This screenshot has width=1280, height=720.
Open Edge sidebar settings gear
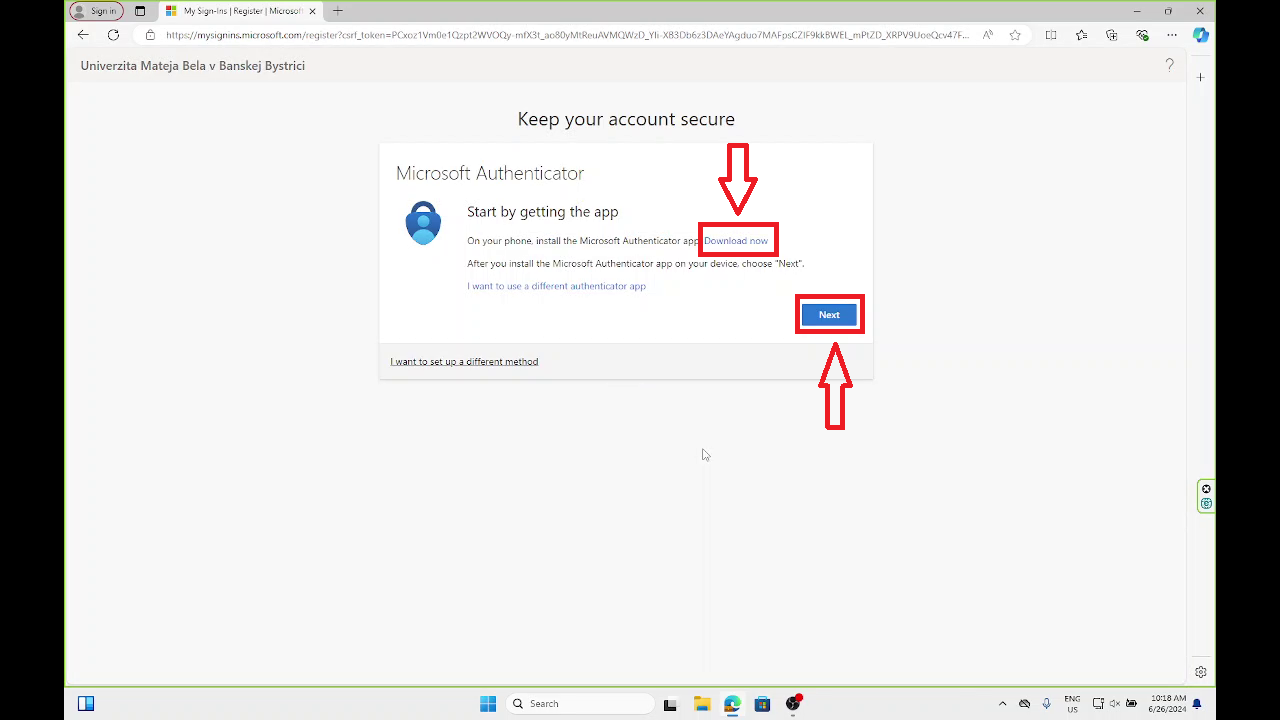click(x=1201, y=672)
